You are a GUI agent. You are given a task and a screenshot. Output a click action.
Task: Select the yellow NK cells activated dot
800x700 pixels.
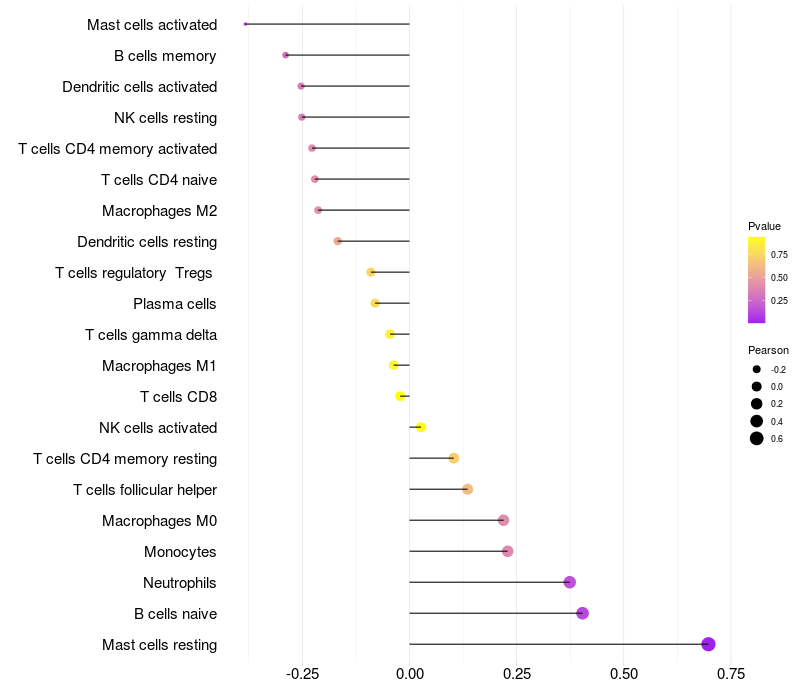[421, 427]
